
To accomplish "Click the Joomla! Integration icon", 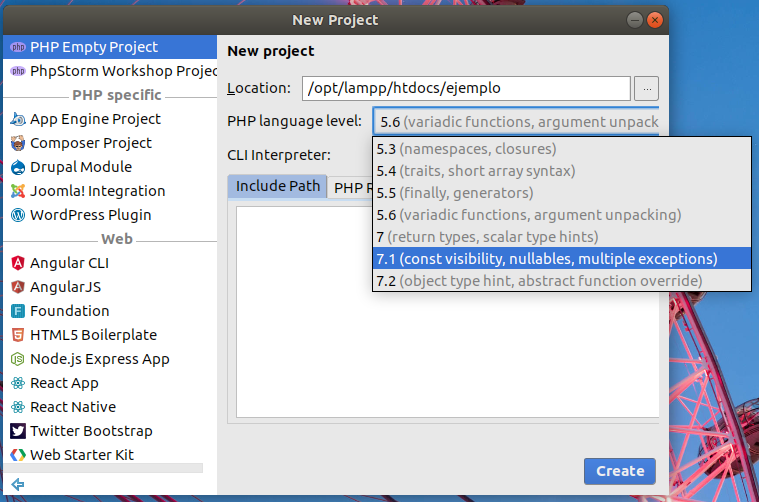I will pos(18,191).
